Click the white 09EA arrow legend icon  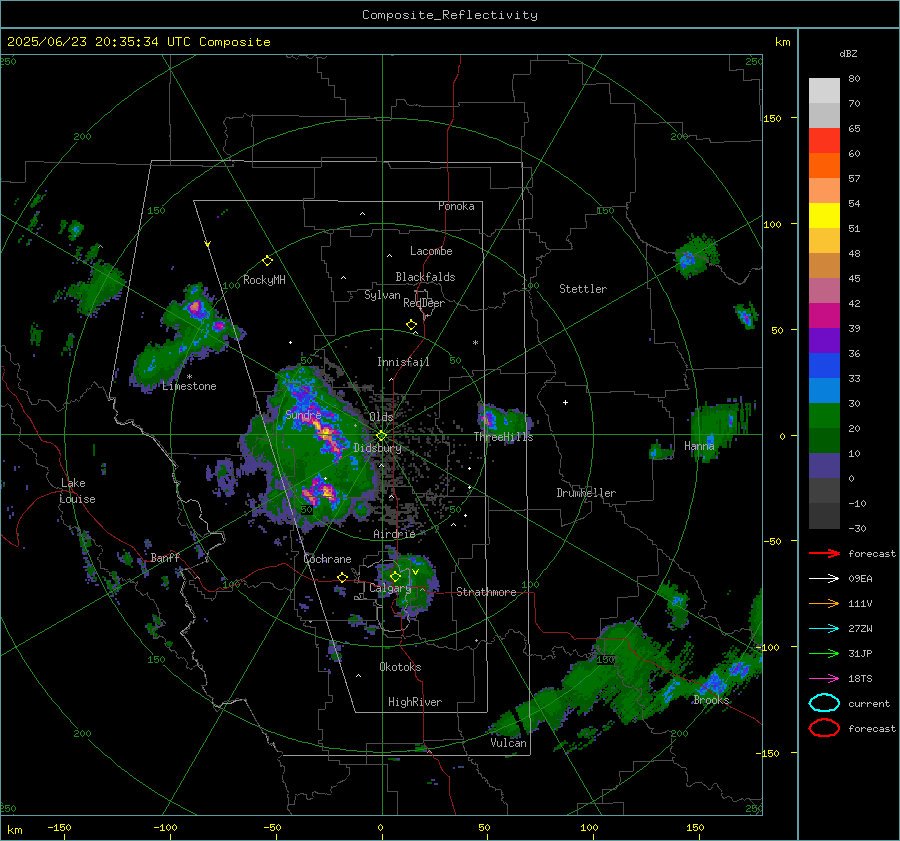(824, 579)
